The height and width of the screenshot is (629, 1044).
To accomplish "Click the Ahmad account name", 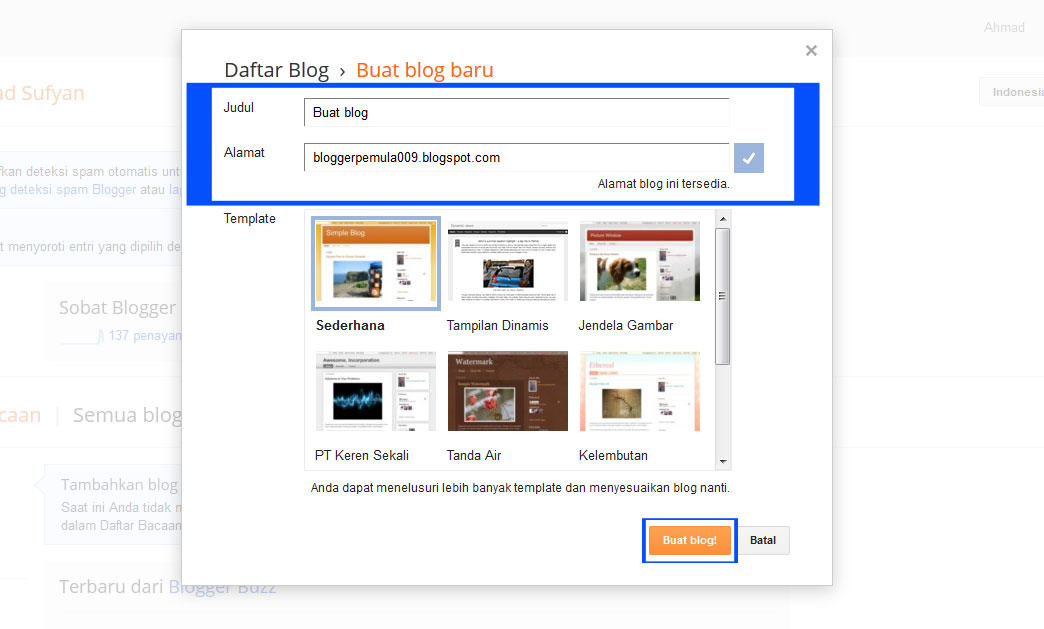I will (1003, 27).
